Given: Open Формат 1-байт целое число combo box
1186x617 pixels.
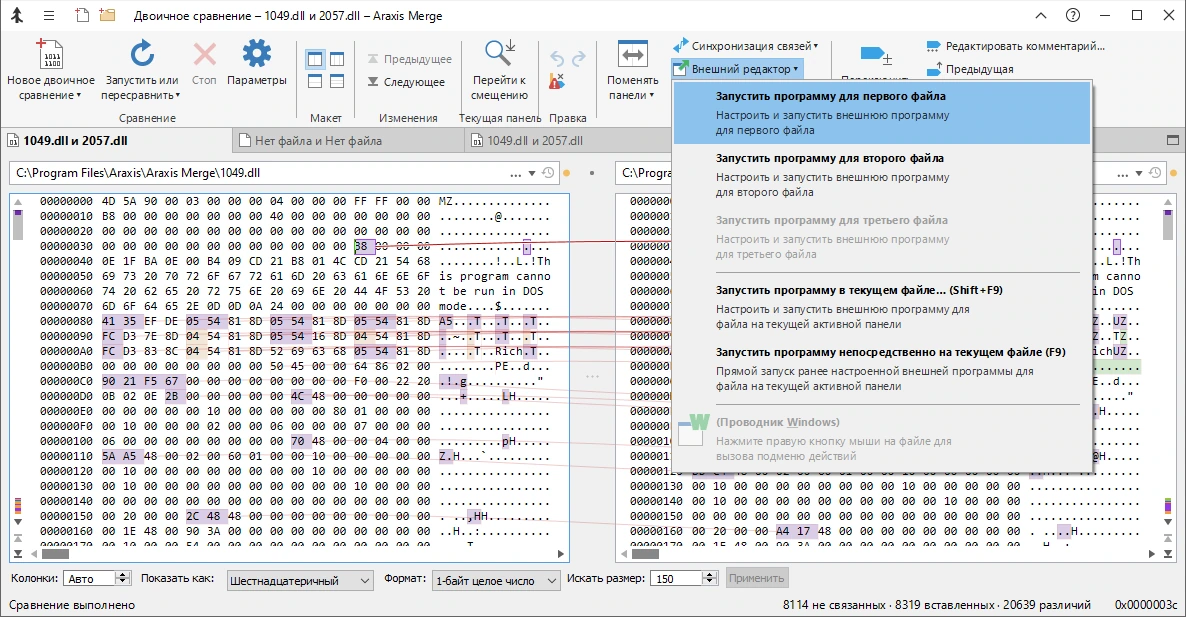Looking at the screenshot, I should pos(495,580).
